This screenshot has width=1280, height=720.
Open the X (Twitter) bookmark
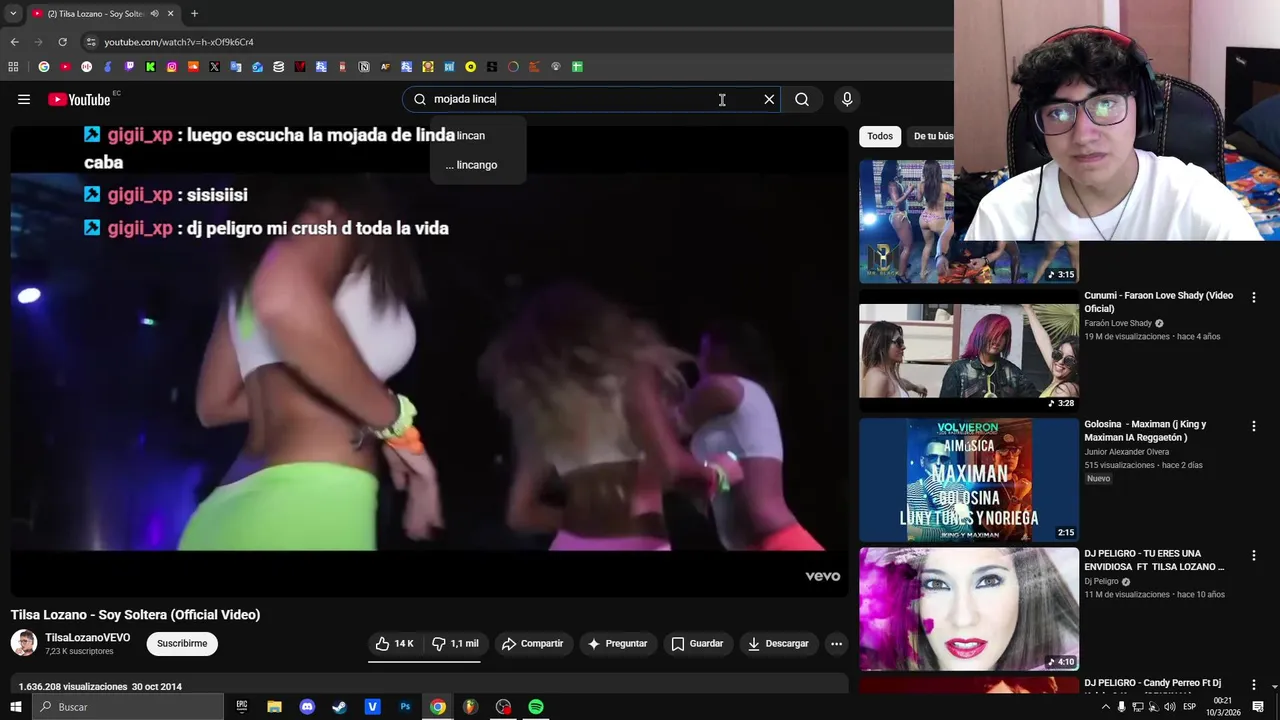pos(214,67)
